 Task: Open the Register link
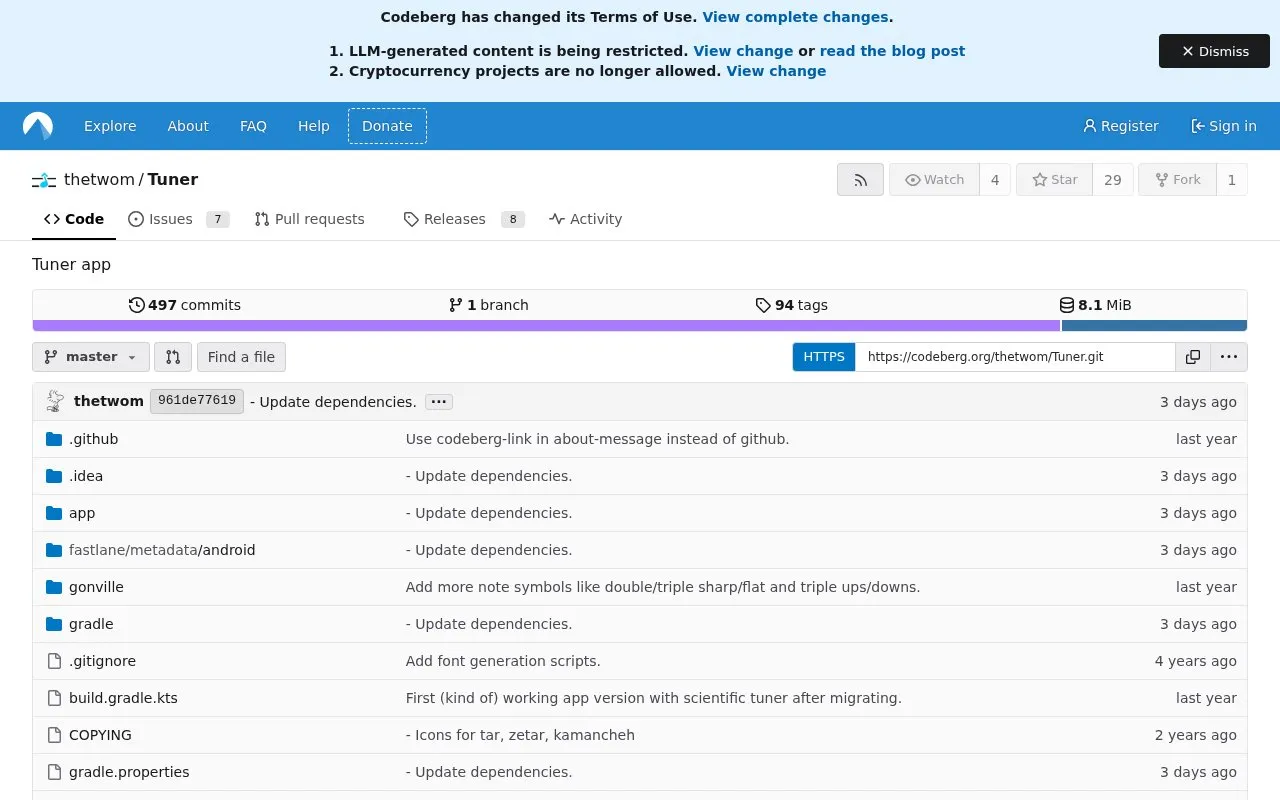pos(1120,126)
